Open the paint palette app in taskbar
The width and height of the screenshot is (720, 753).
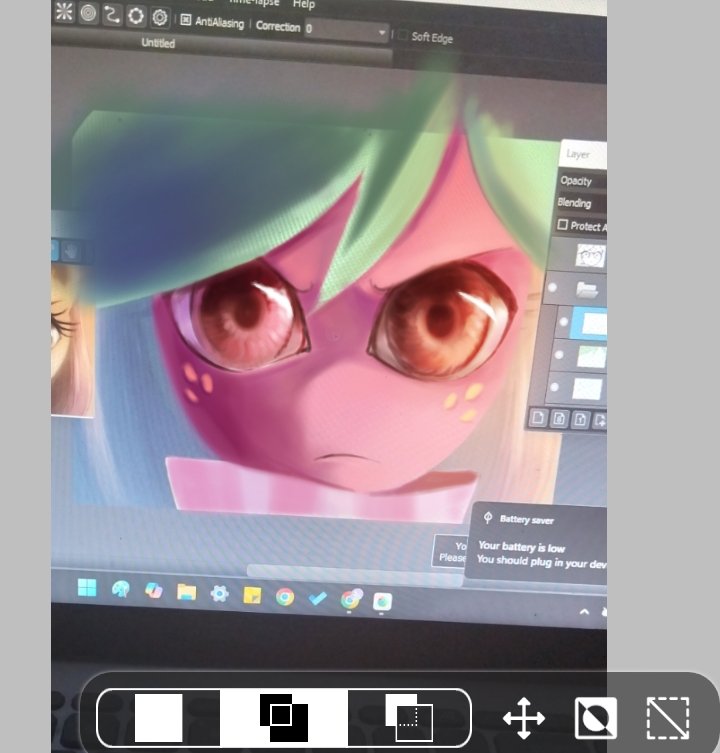[x=121, y=589]
